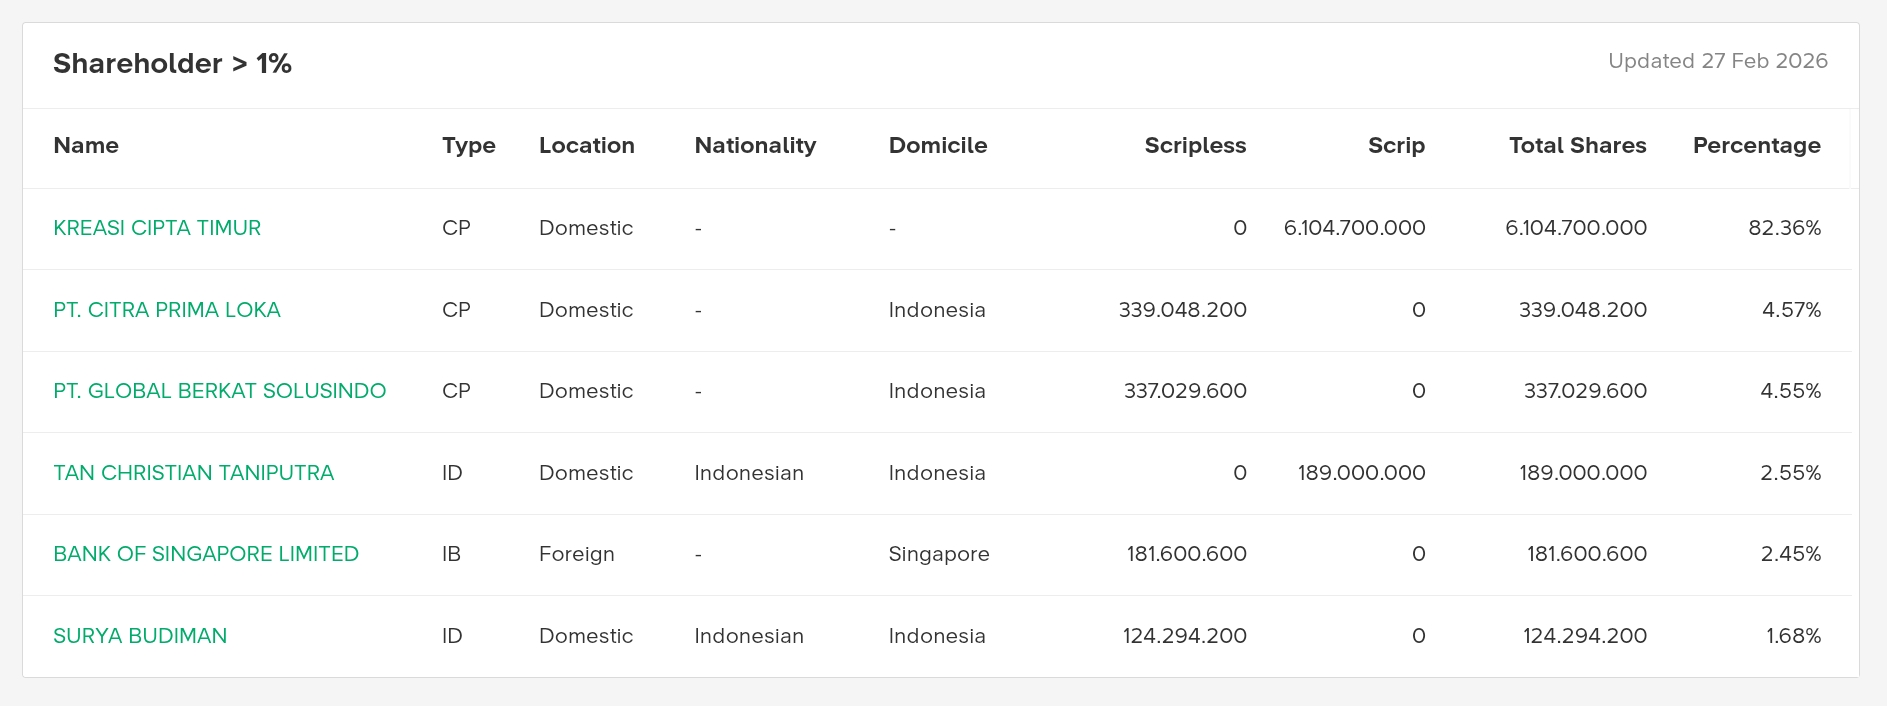Click the Foreign location cell

[x=577, y=554]
